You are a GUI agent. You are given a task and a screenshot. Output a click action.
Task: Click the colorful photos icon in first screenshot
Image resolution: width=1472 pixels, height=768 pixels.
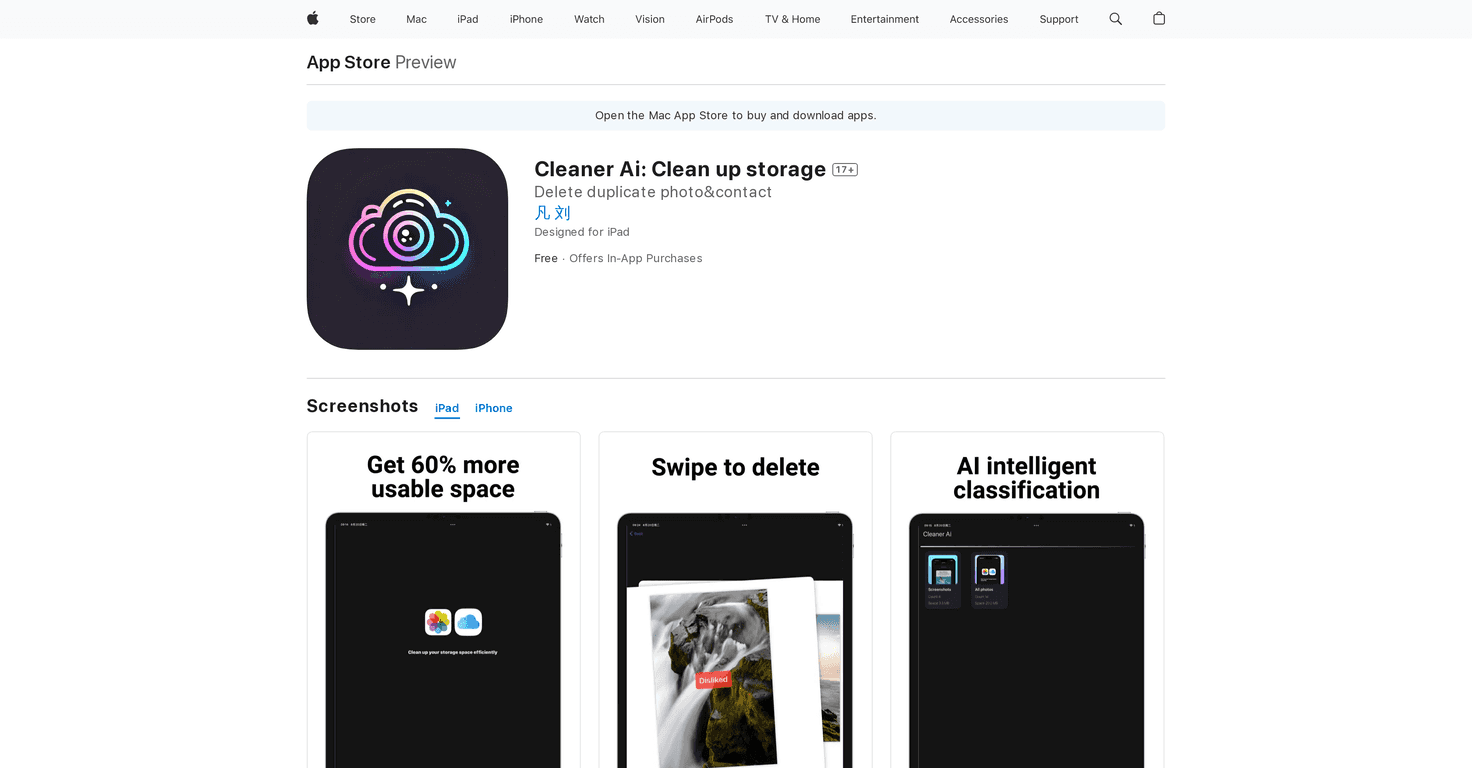(x=437, y=621)
